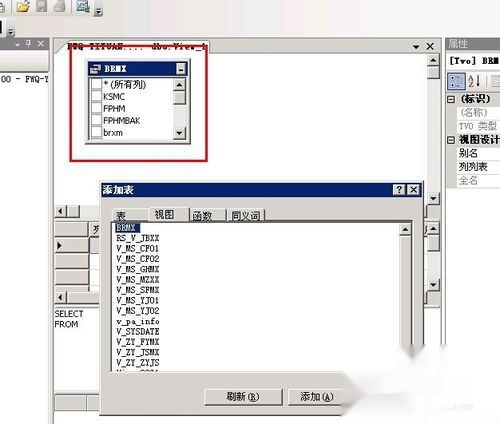The width and height of the screenshot is (500, 424).
Task: Sort properties alphabetically with A-Z icon
Action: point(474,81)
